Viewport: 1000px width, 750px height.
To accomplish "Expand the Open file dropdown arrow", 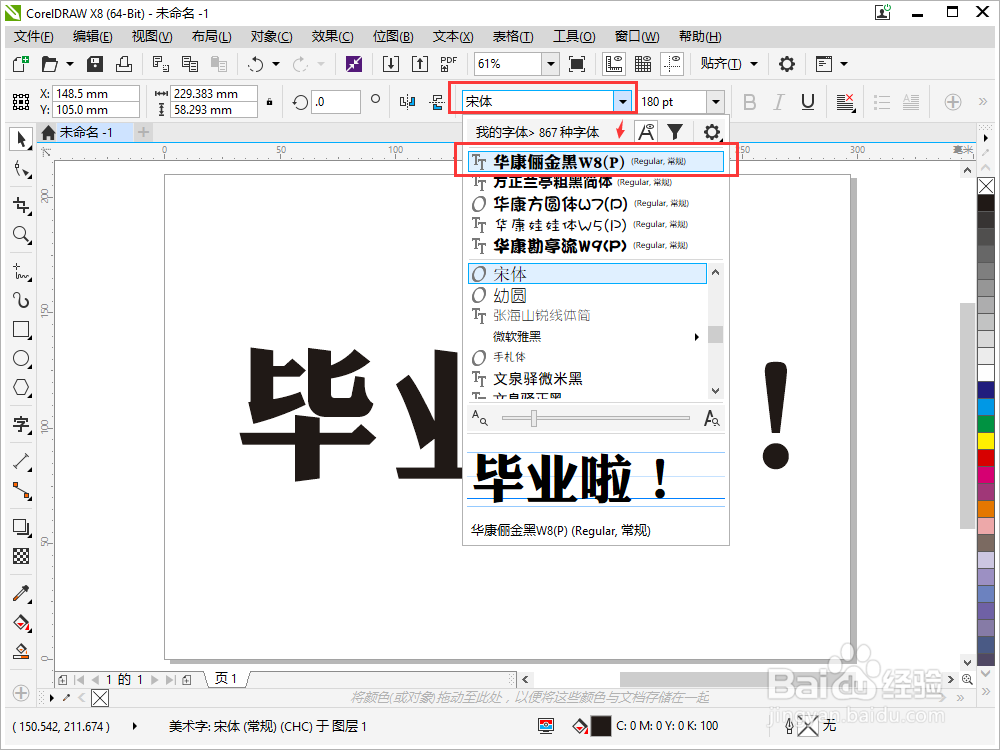I will click(x=70, y=64).
